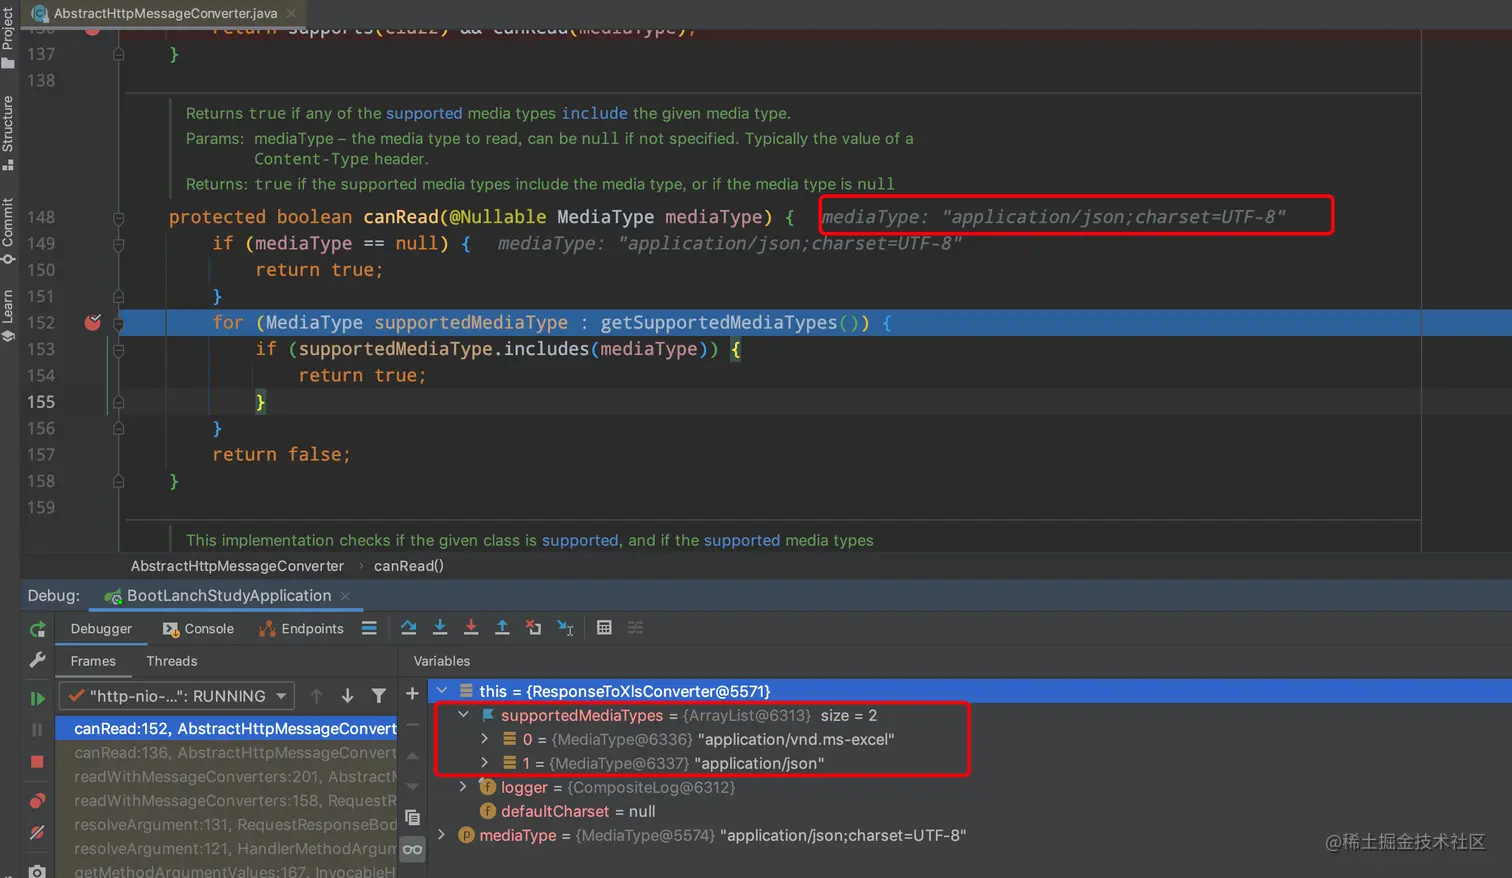Pause the running program

click(x=37, y=730)
